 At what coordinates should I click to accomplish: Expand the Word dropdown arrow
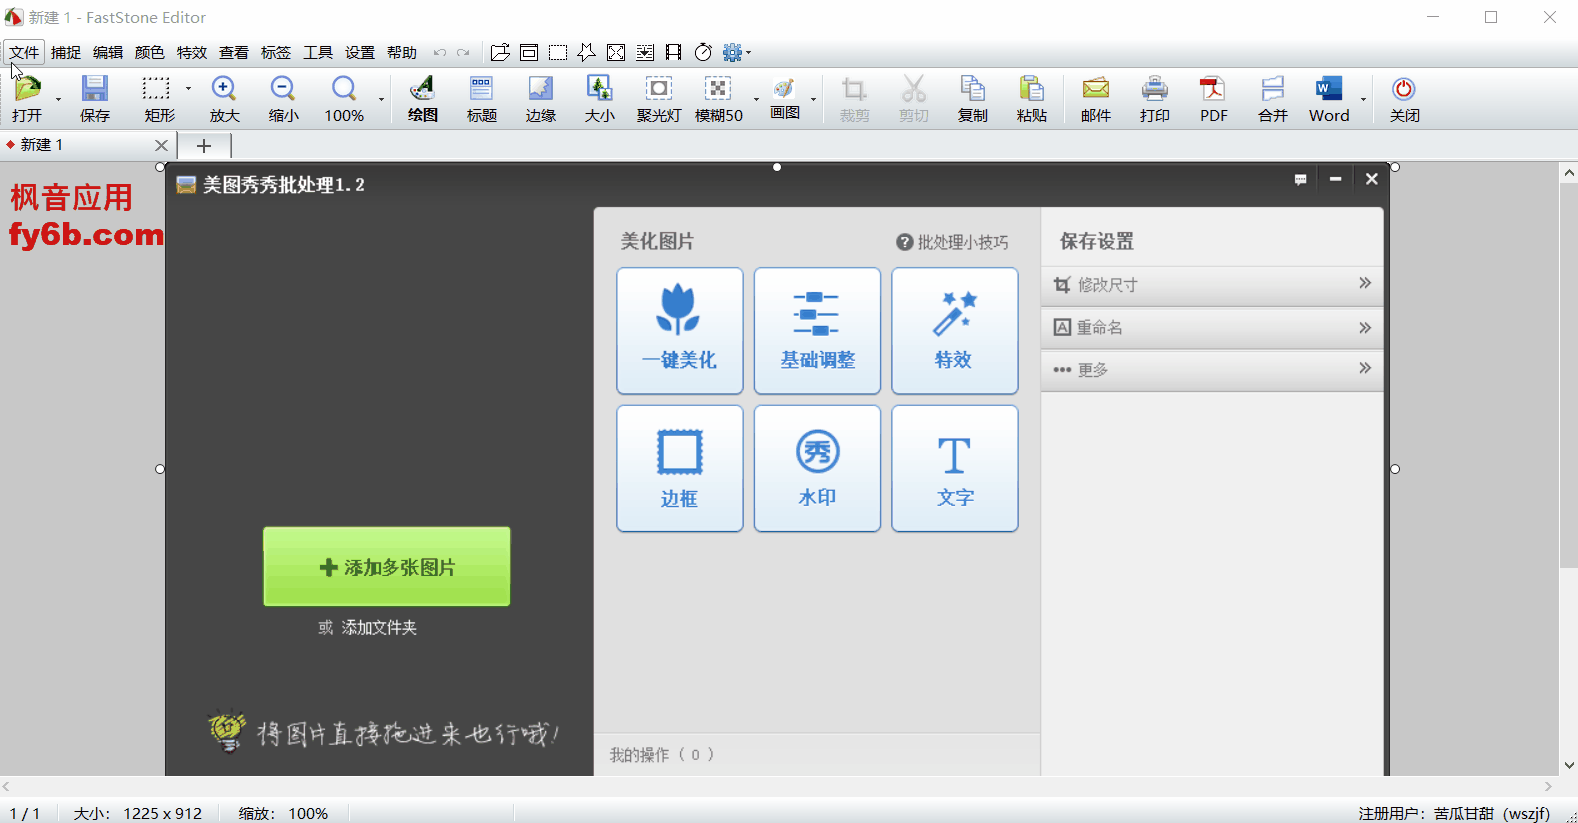pyautogui.click(x=1363, y=99)
